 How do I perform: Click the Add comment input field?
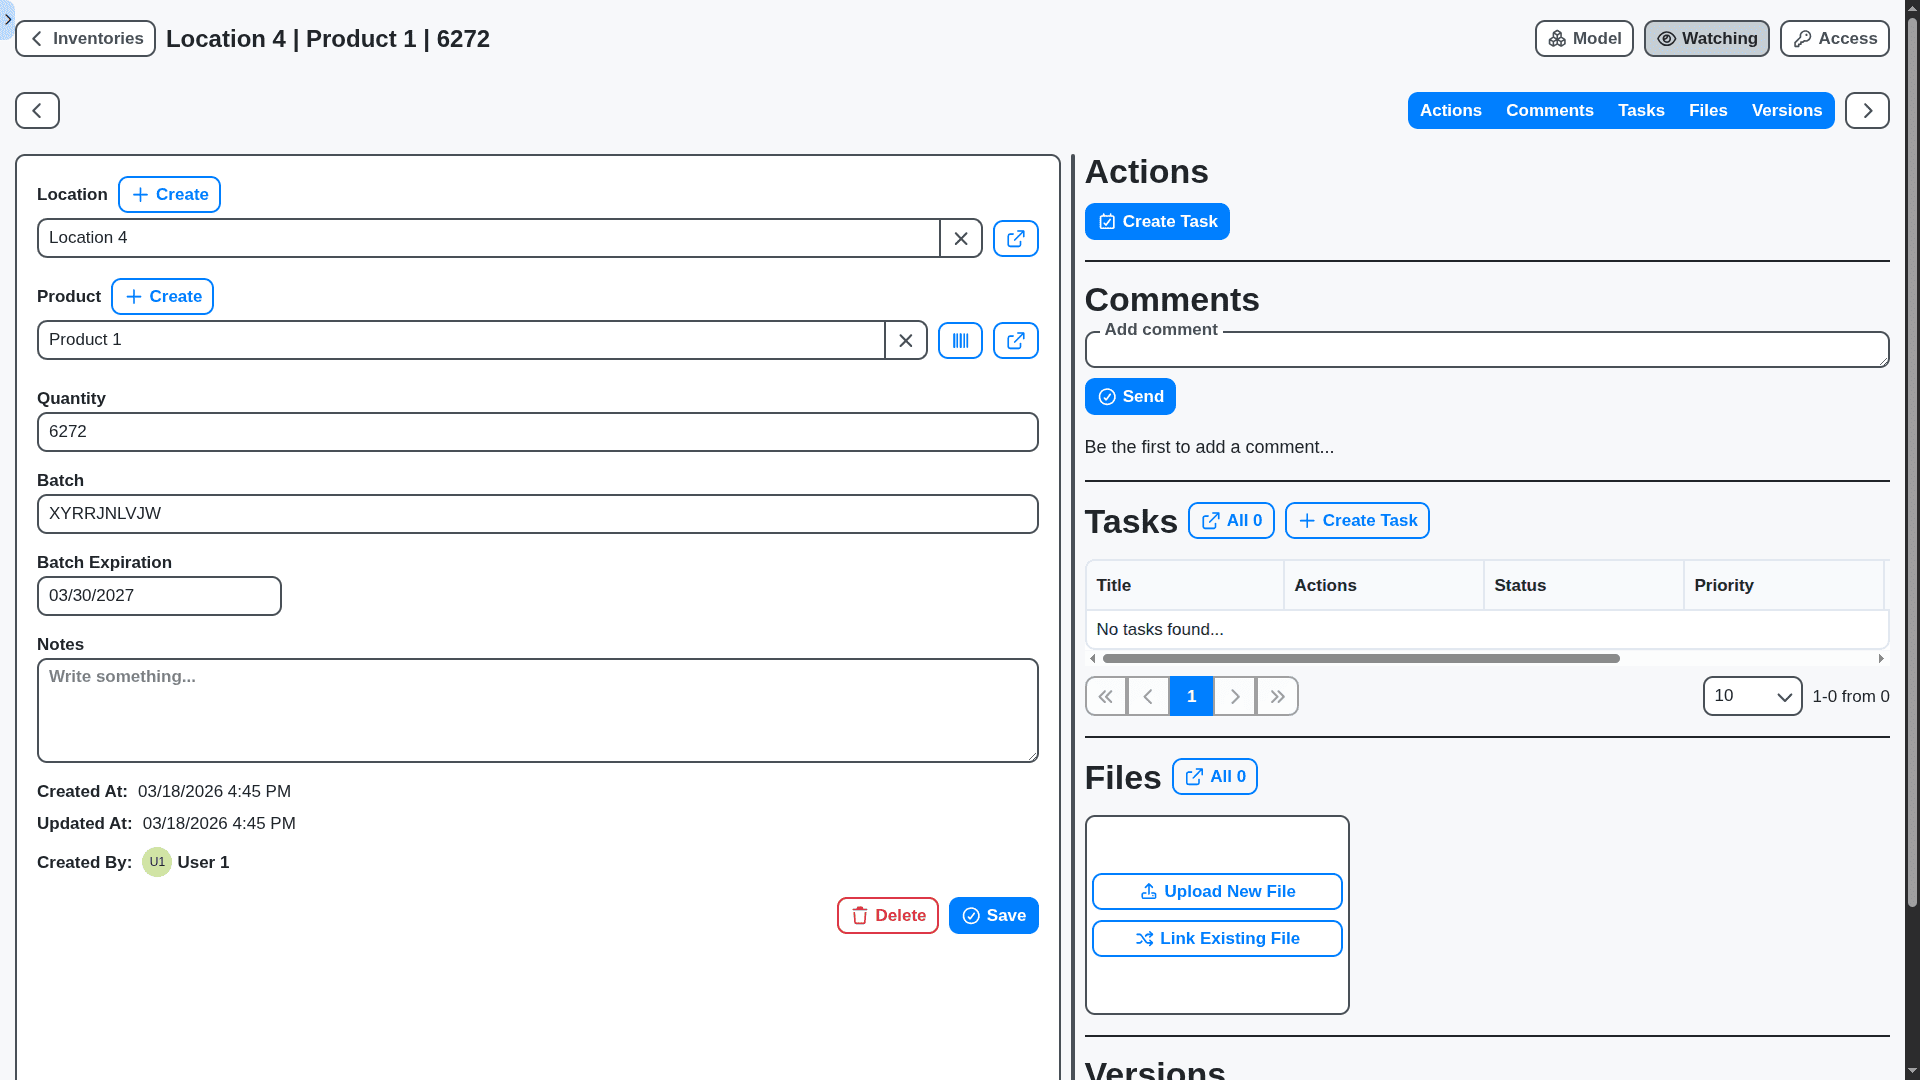(1487, 349)
